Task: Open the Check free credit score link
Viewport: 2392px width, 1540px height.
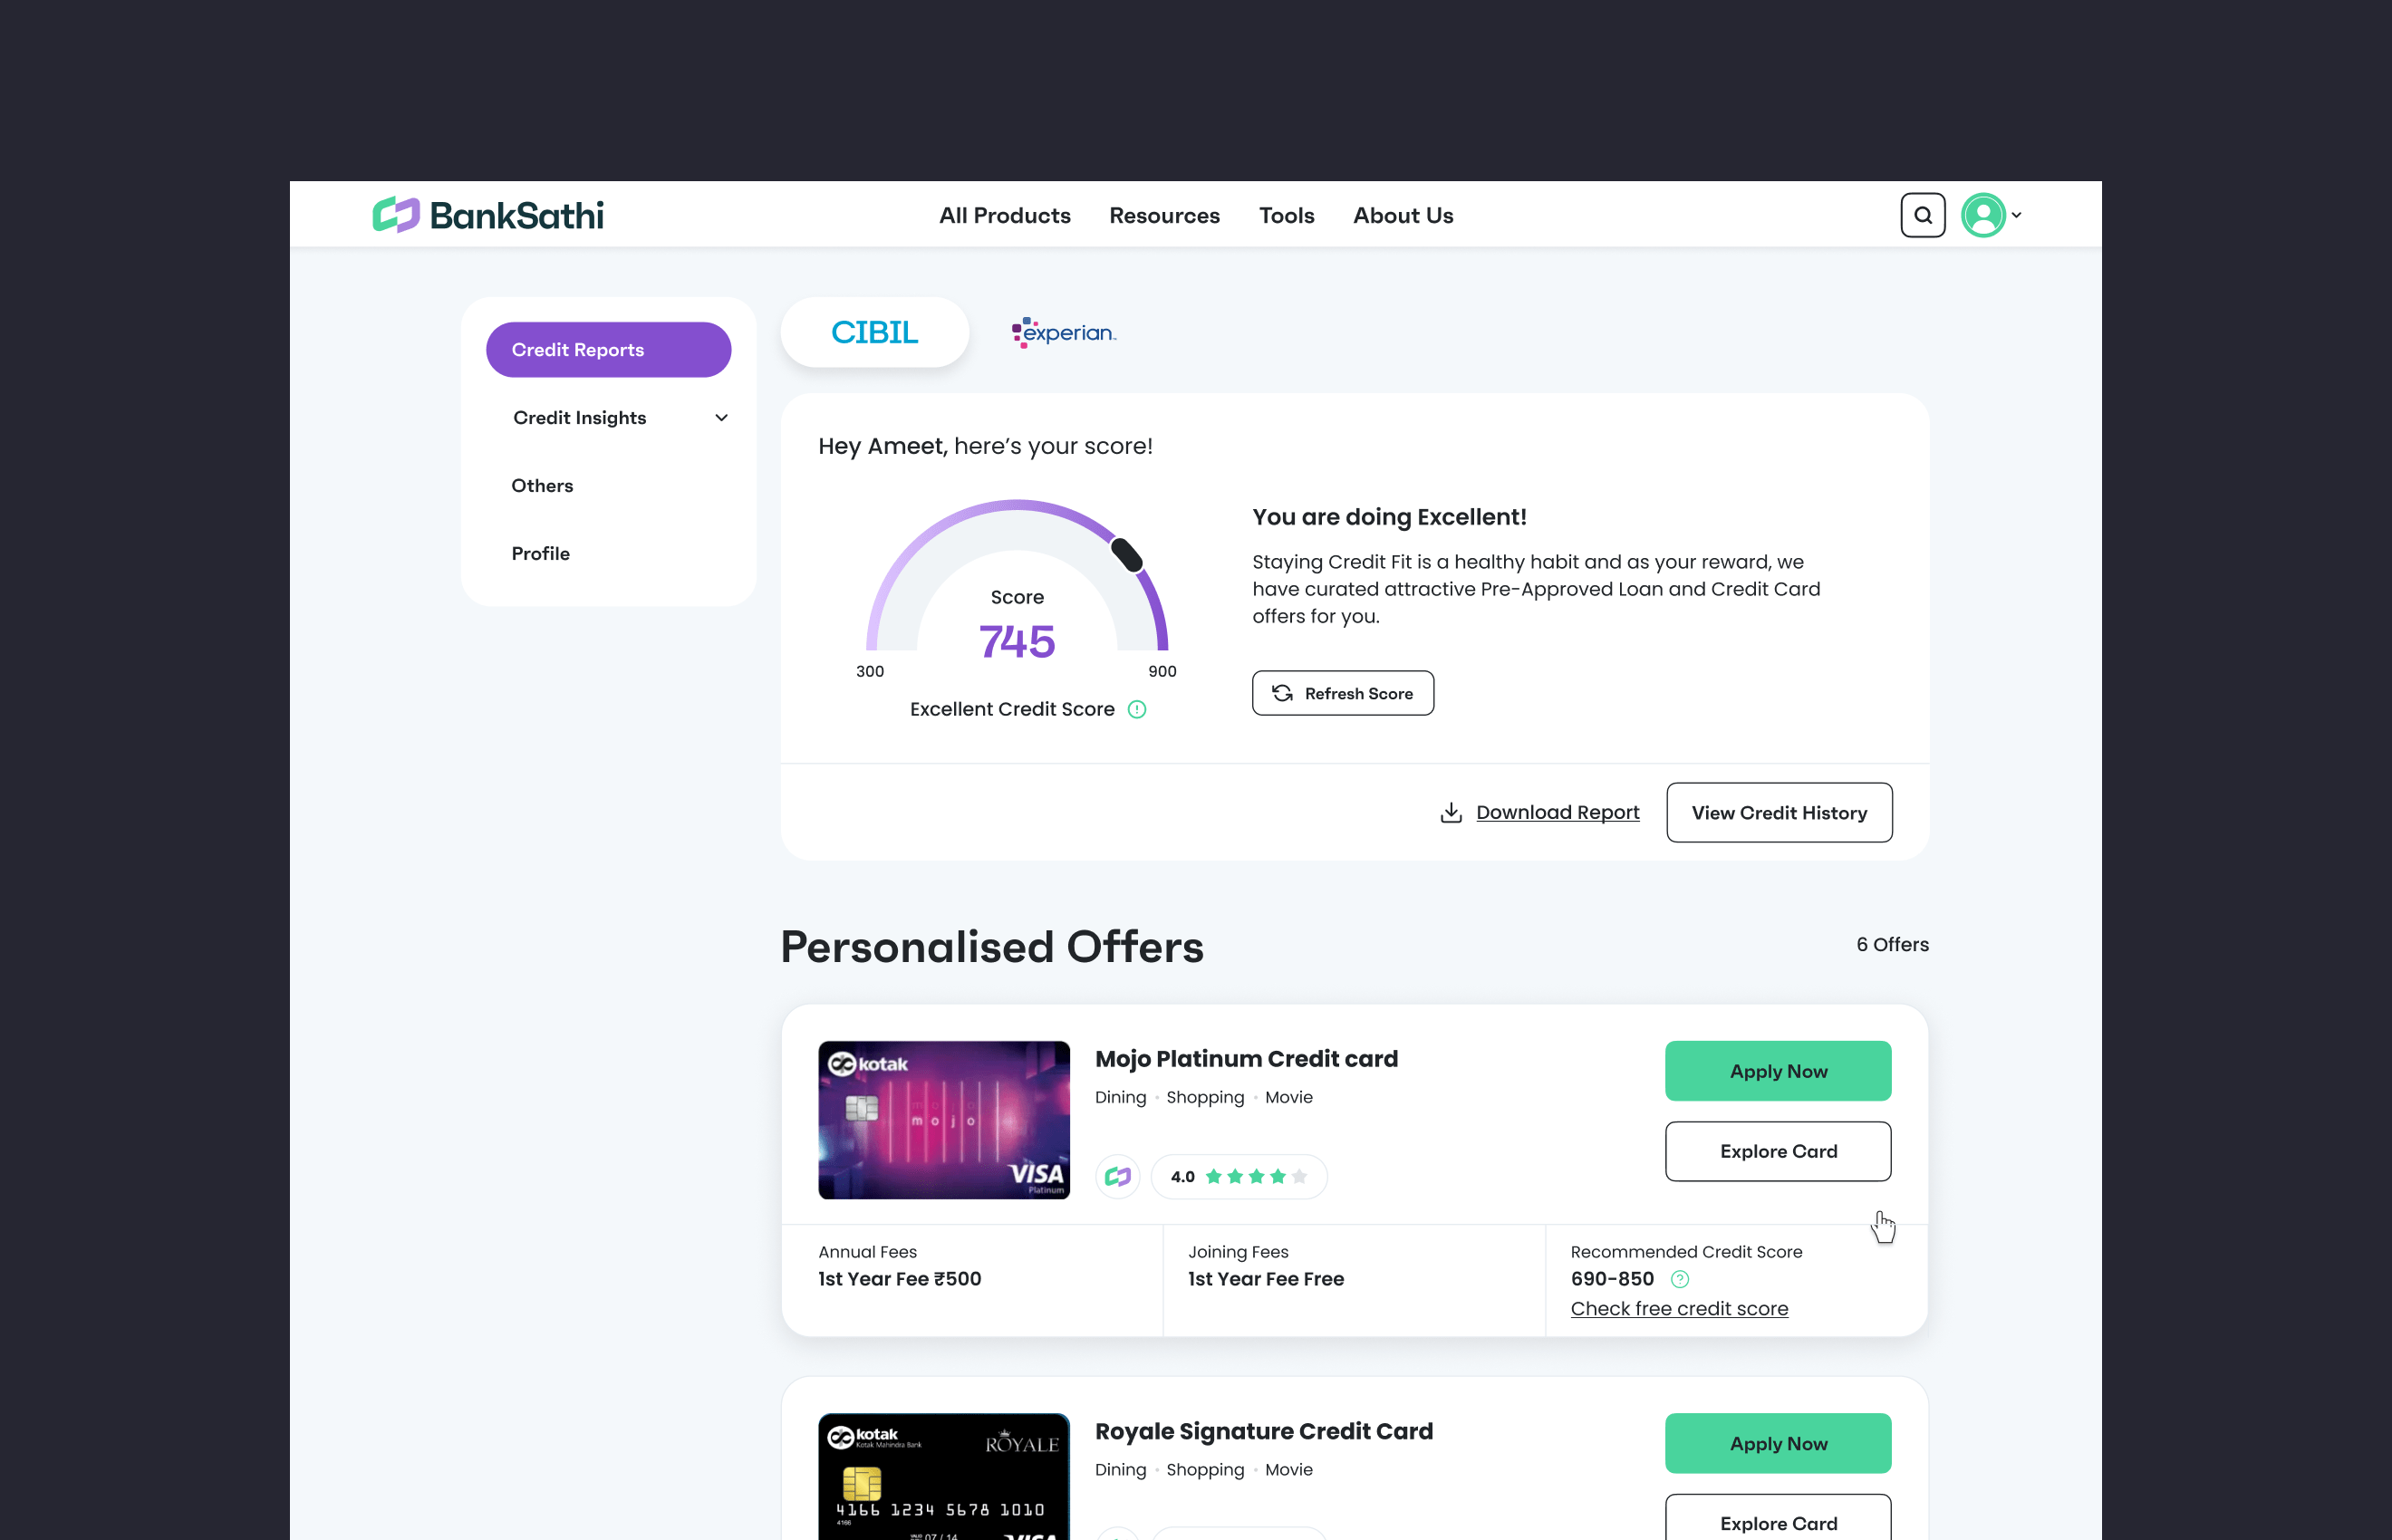Action: (1679, 1308)
